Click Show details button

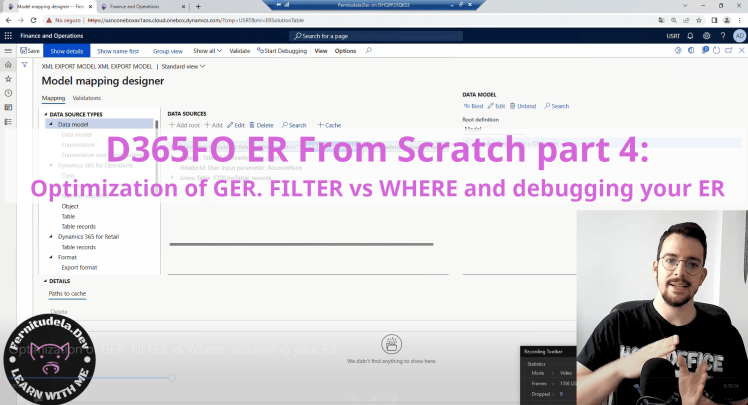pos(67,51)
